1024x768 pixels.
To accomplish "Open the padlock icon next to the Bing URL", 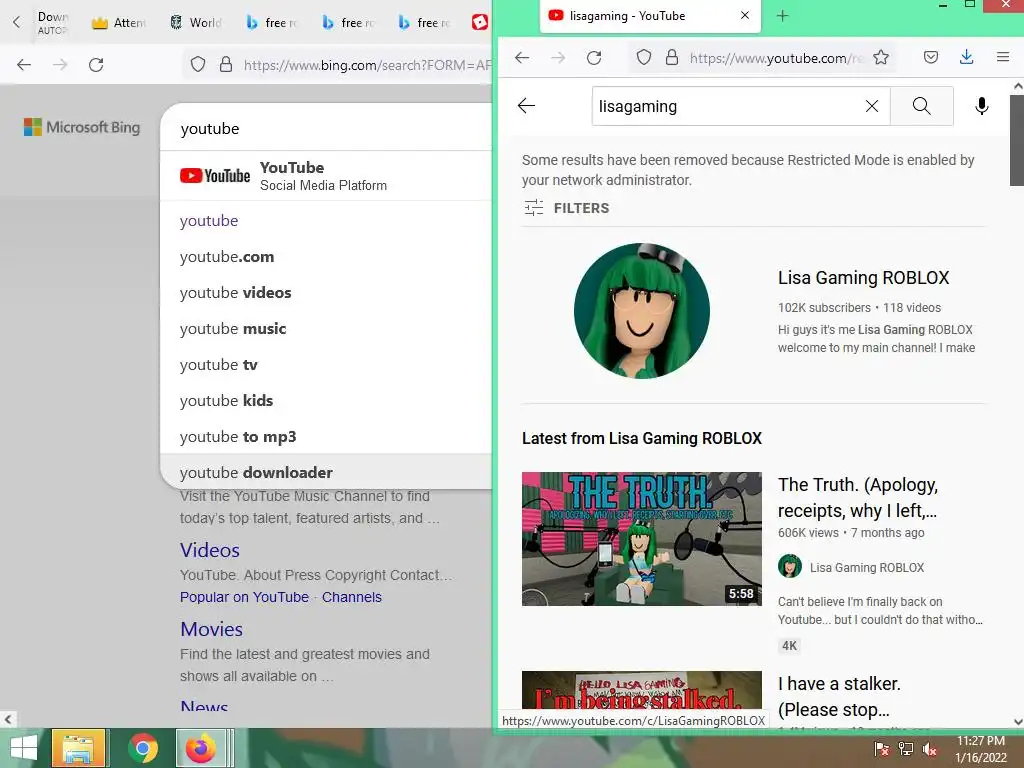I will pos(226,64).
